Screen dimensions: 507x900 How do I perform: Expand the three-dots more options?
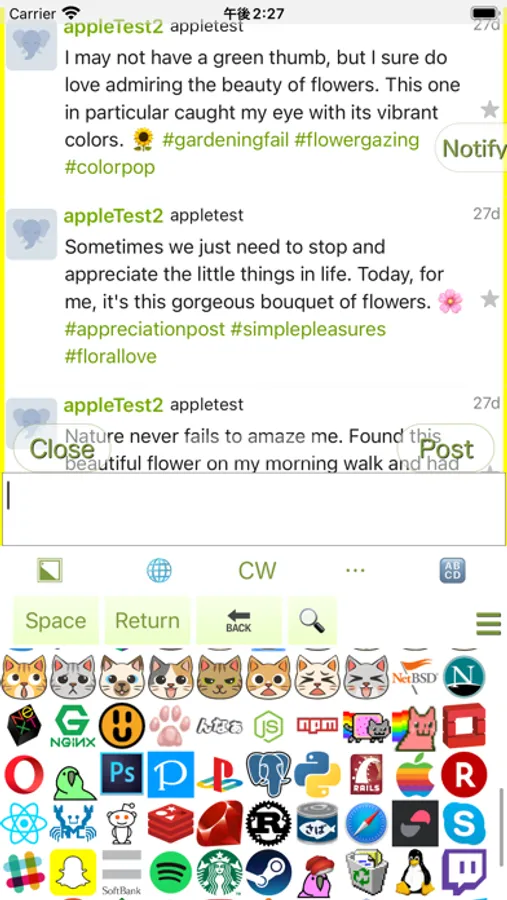click(x=355, y=570)
